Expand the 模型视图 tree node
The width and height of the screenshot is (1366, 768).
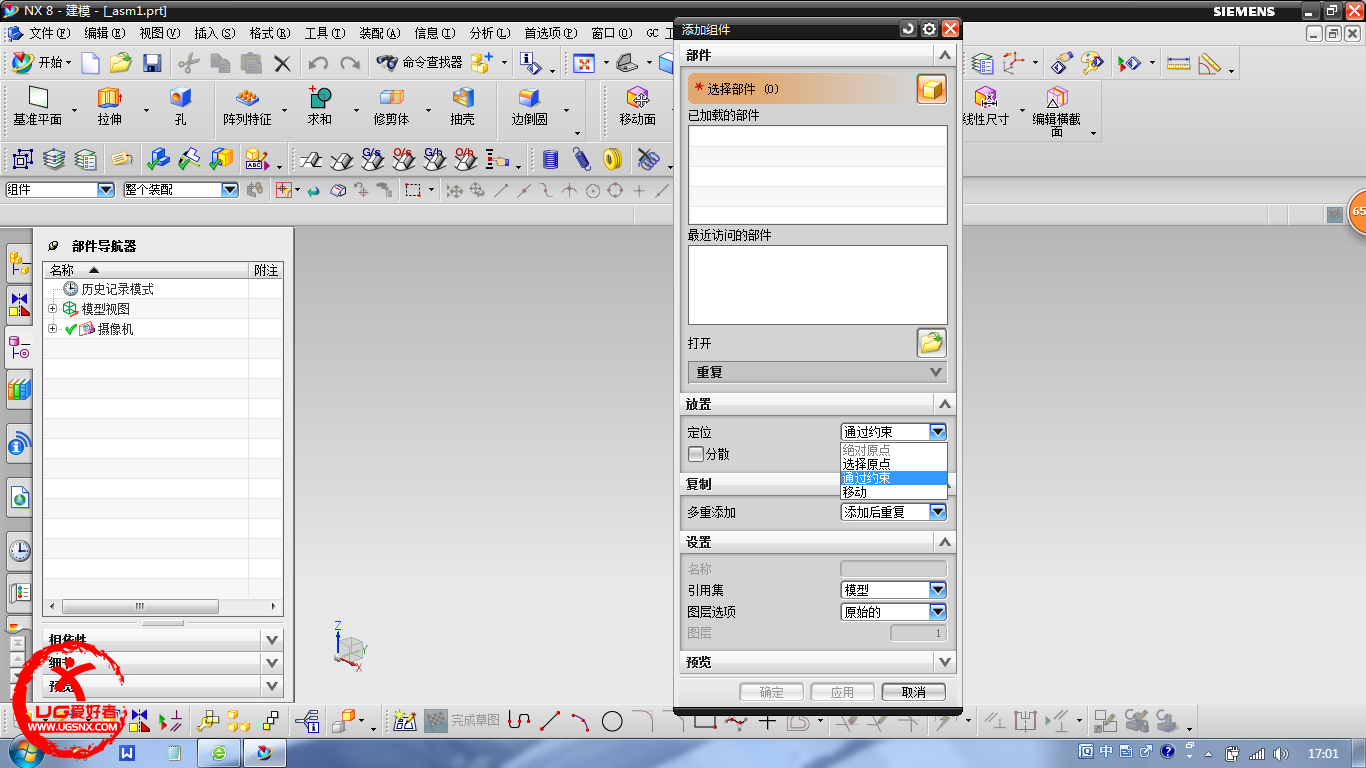52,309
